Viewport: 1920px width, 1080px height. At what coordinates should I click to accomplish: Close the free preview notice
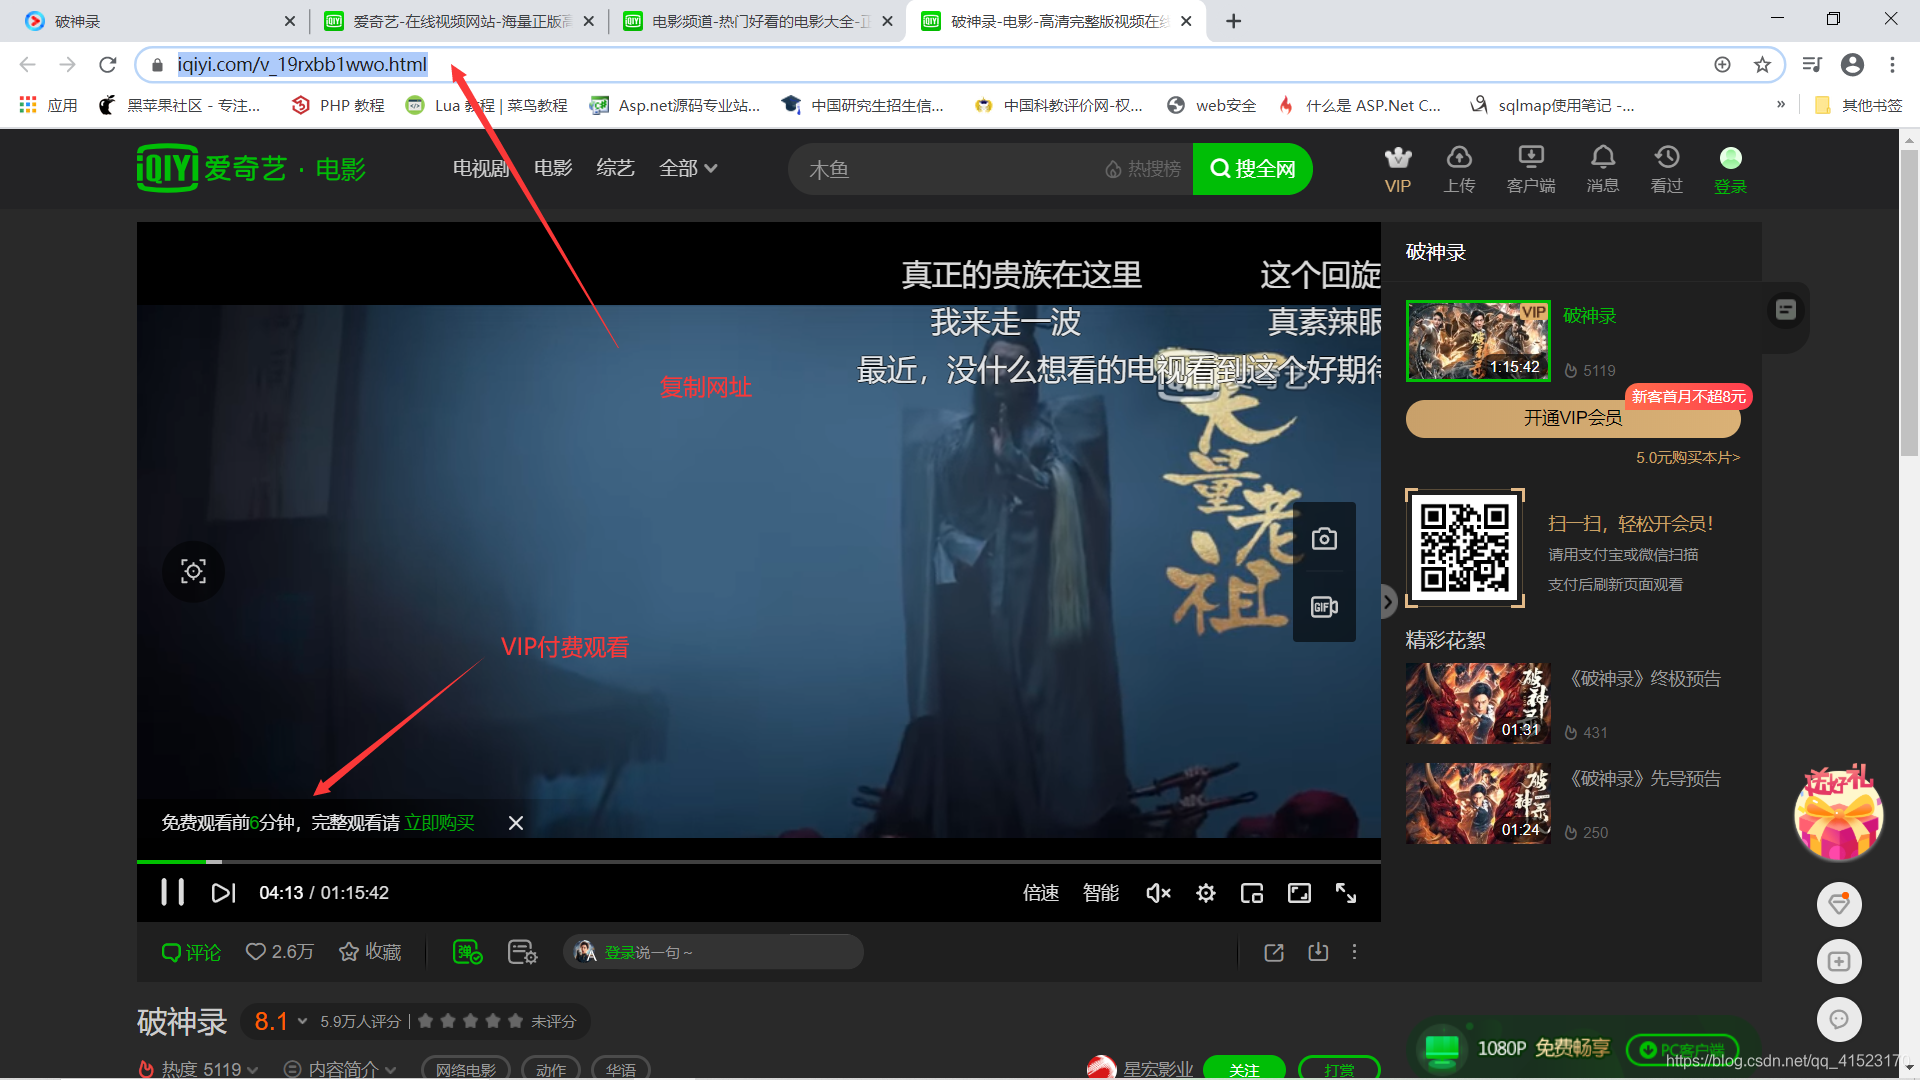[x=516, y=823]
